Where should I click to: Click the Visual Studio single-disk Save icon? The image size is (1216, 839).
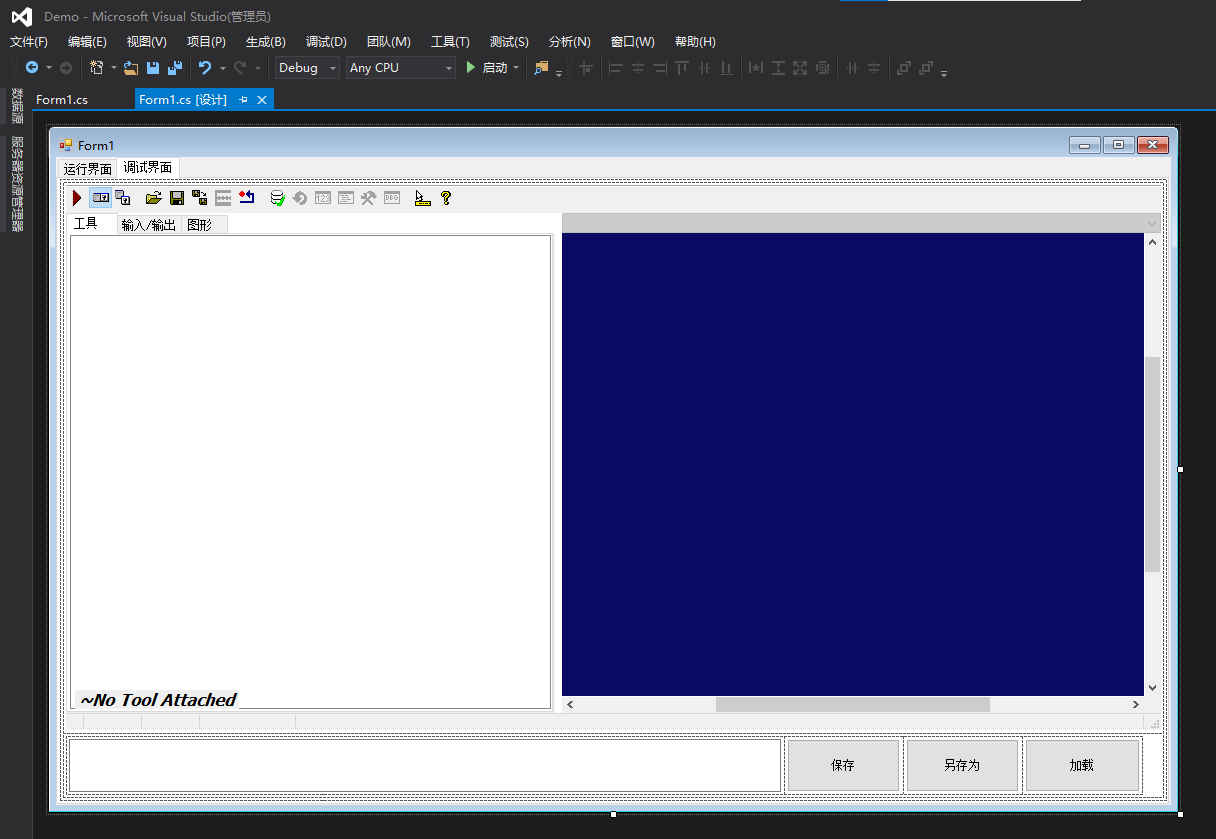(x=153, y=67)
